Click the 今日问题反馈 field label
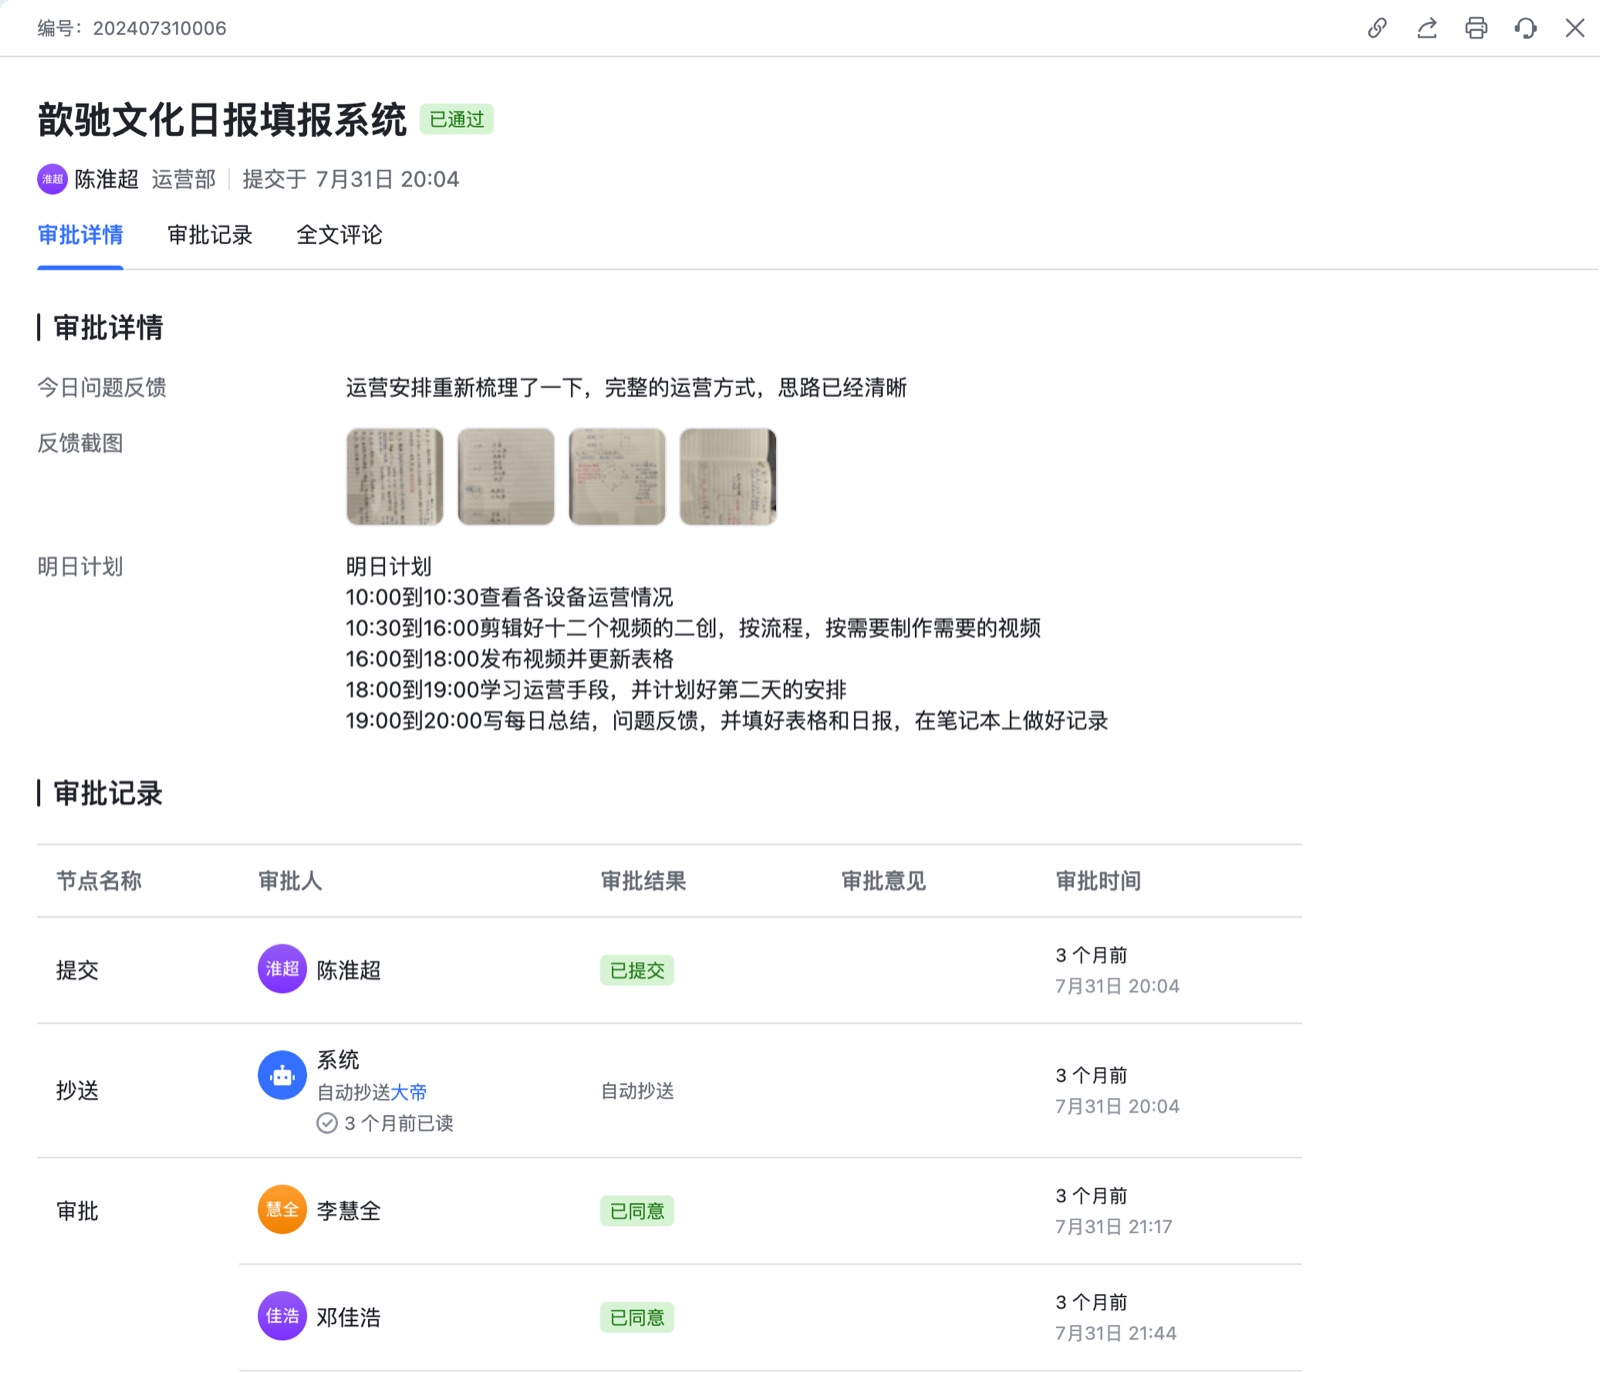Image resolution: width=1600 pixels, height=1373 pixels. (102, 387)
